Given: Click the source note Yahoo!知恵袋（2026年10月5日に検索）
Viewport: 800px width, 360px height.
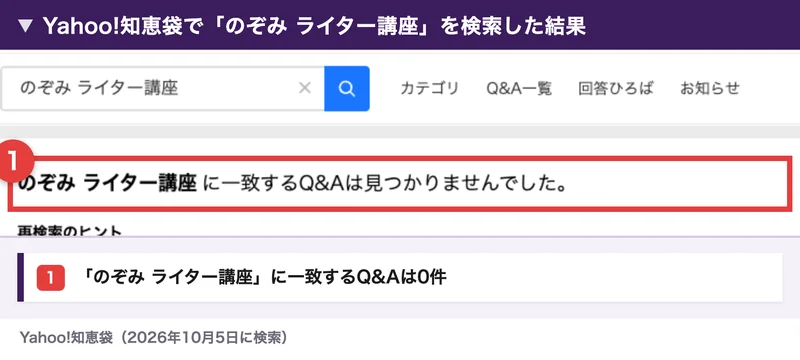Looking at the screenshot, I should tap(155, 338).
